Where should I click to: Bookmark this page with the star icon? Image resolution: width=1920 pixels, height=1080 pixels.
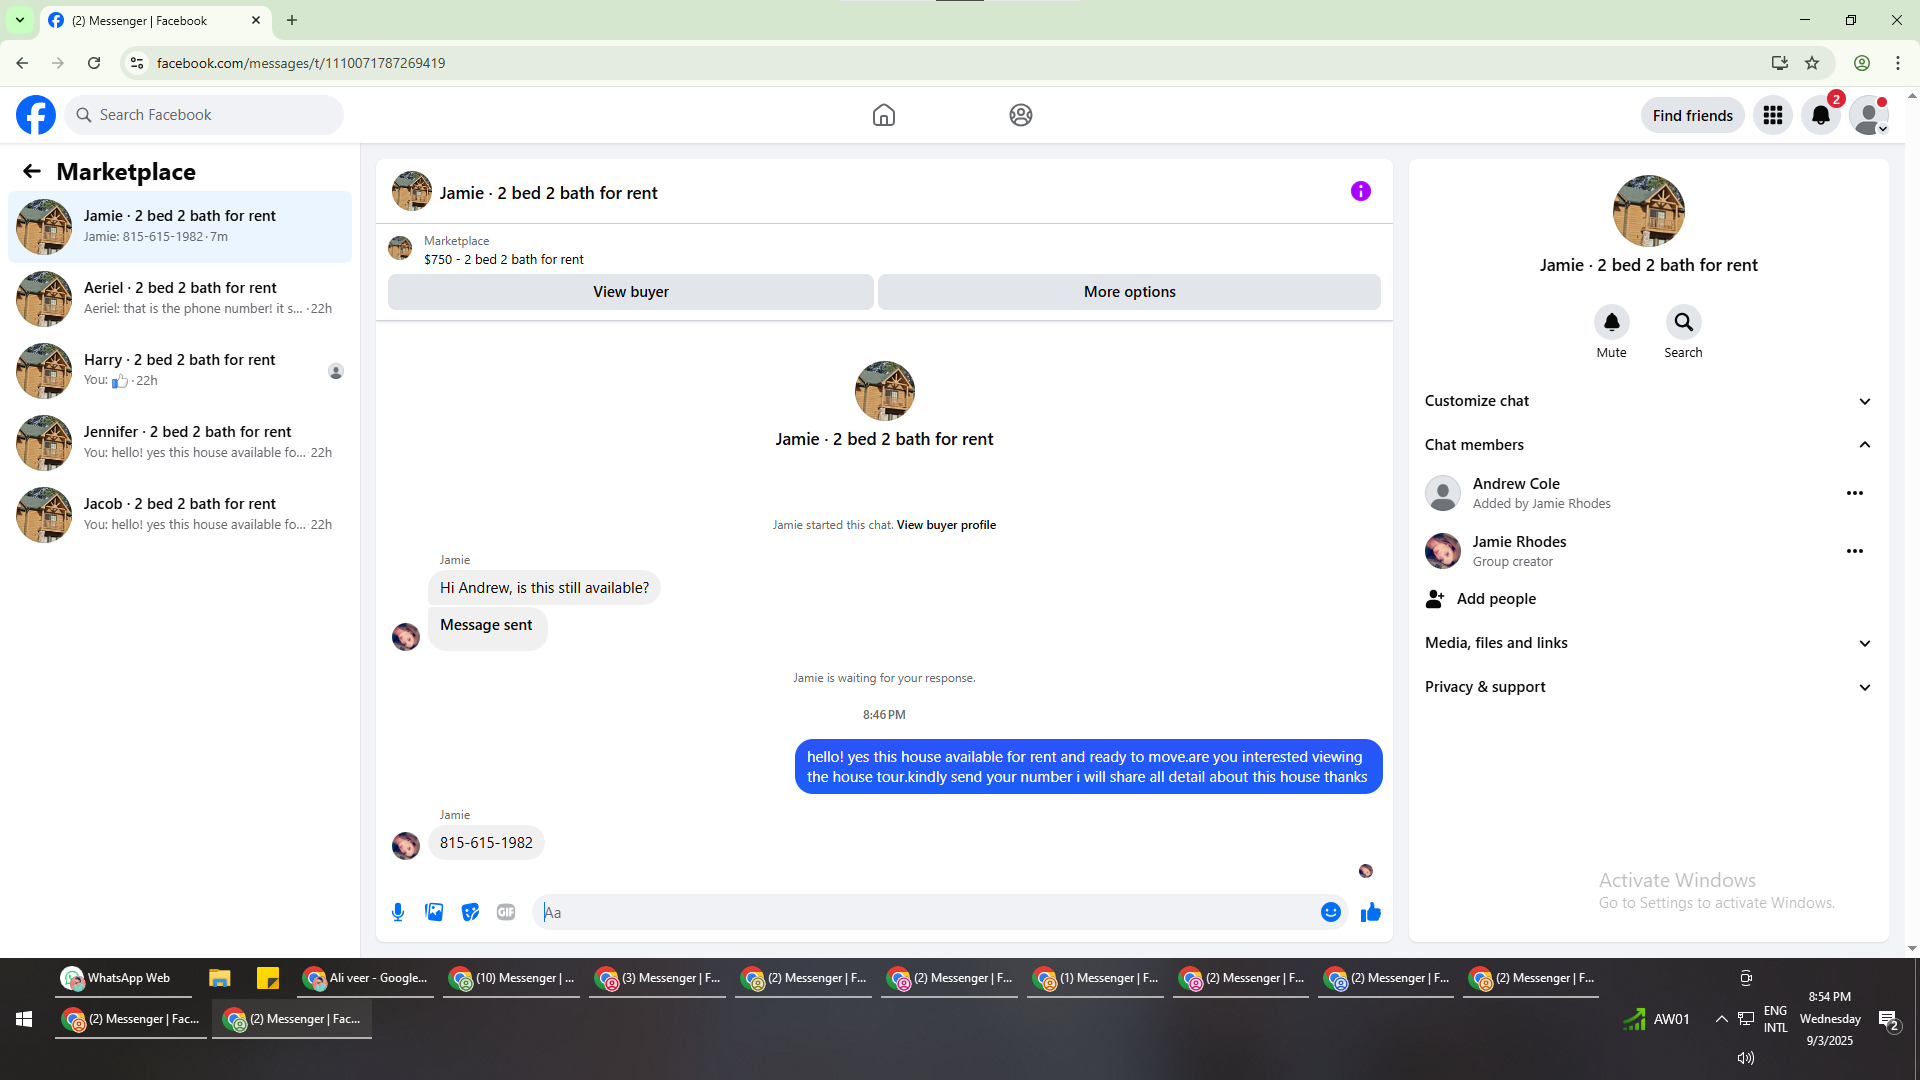[1812, 63]
